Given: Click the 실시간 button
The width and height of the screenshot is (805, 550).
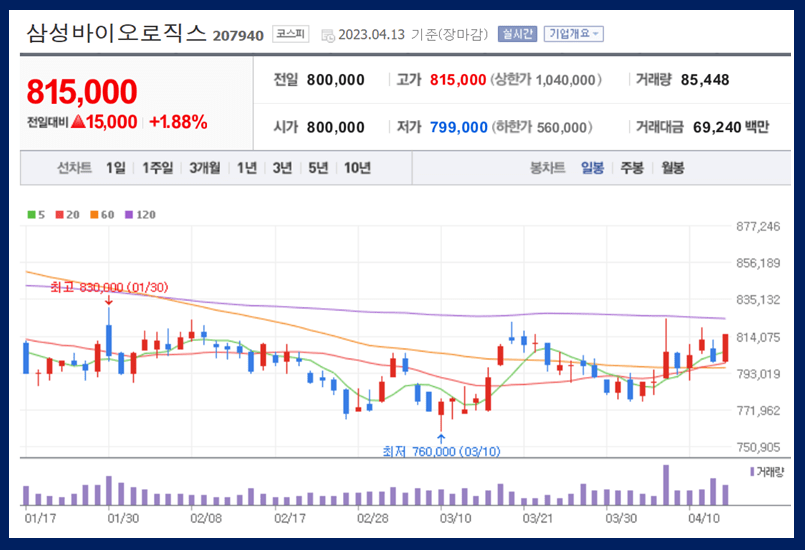Looking at the screenshot, I should coord(517,34).
